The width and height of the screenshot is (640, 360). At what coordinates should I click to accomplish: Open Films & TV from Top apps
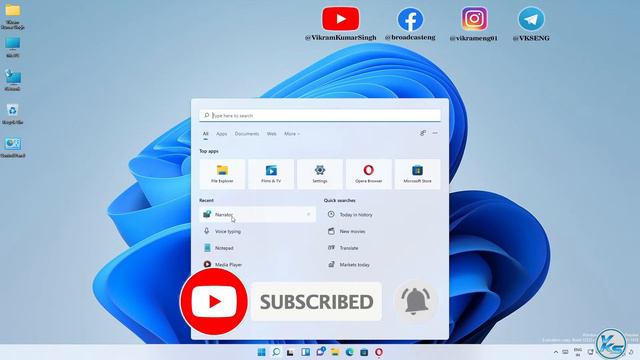[x=271, y=174]
